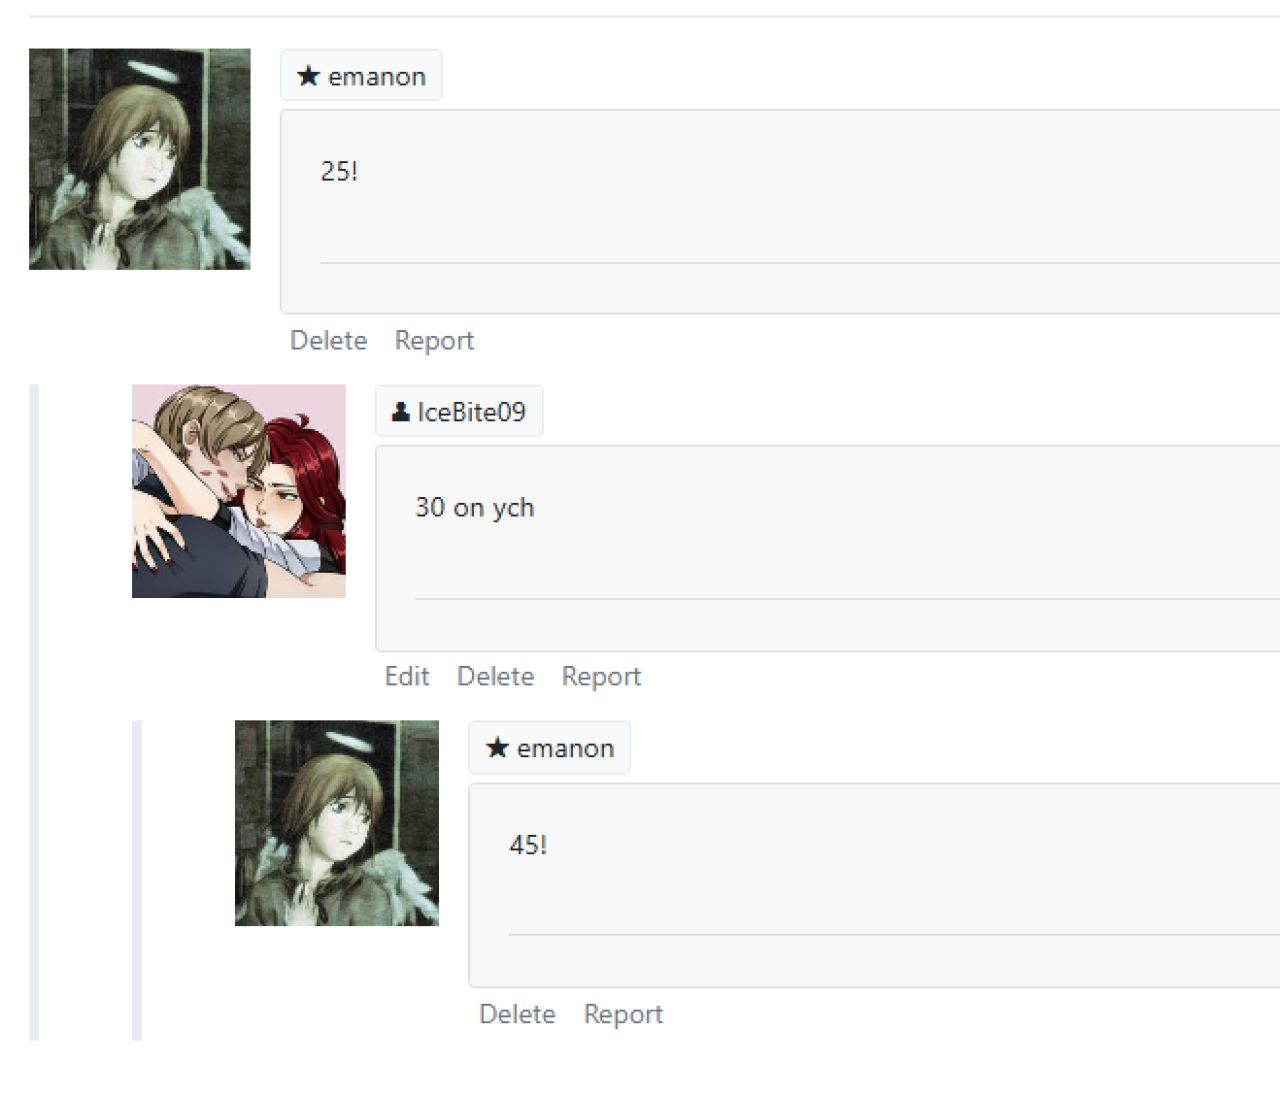Report the "25!" comment
The height and width of the screenshot is (1097, 1280).
[434, 340]
